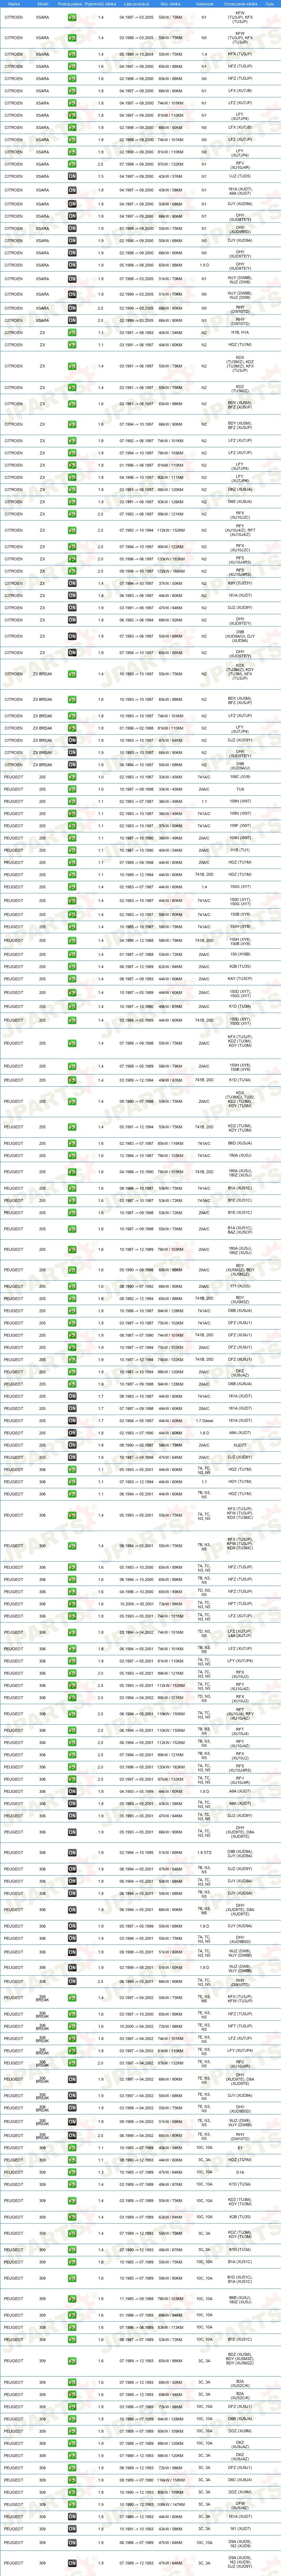Viewport: 281px width, 2576px height.
Task: Click the Lata produkcji column header
Action: coord(135,4)
